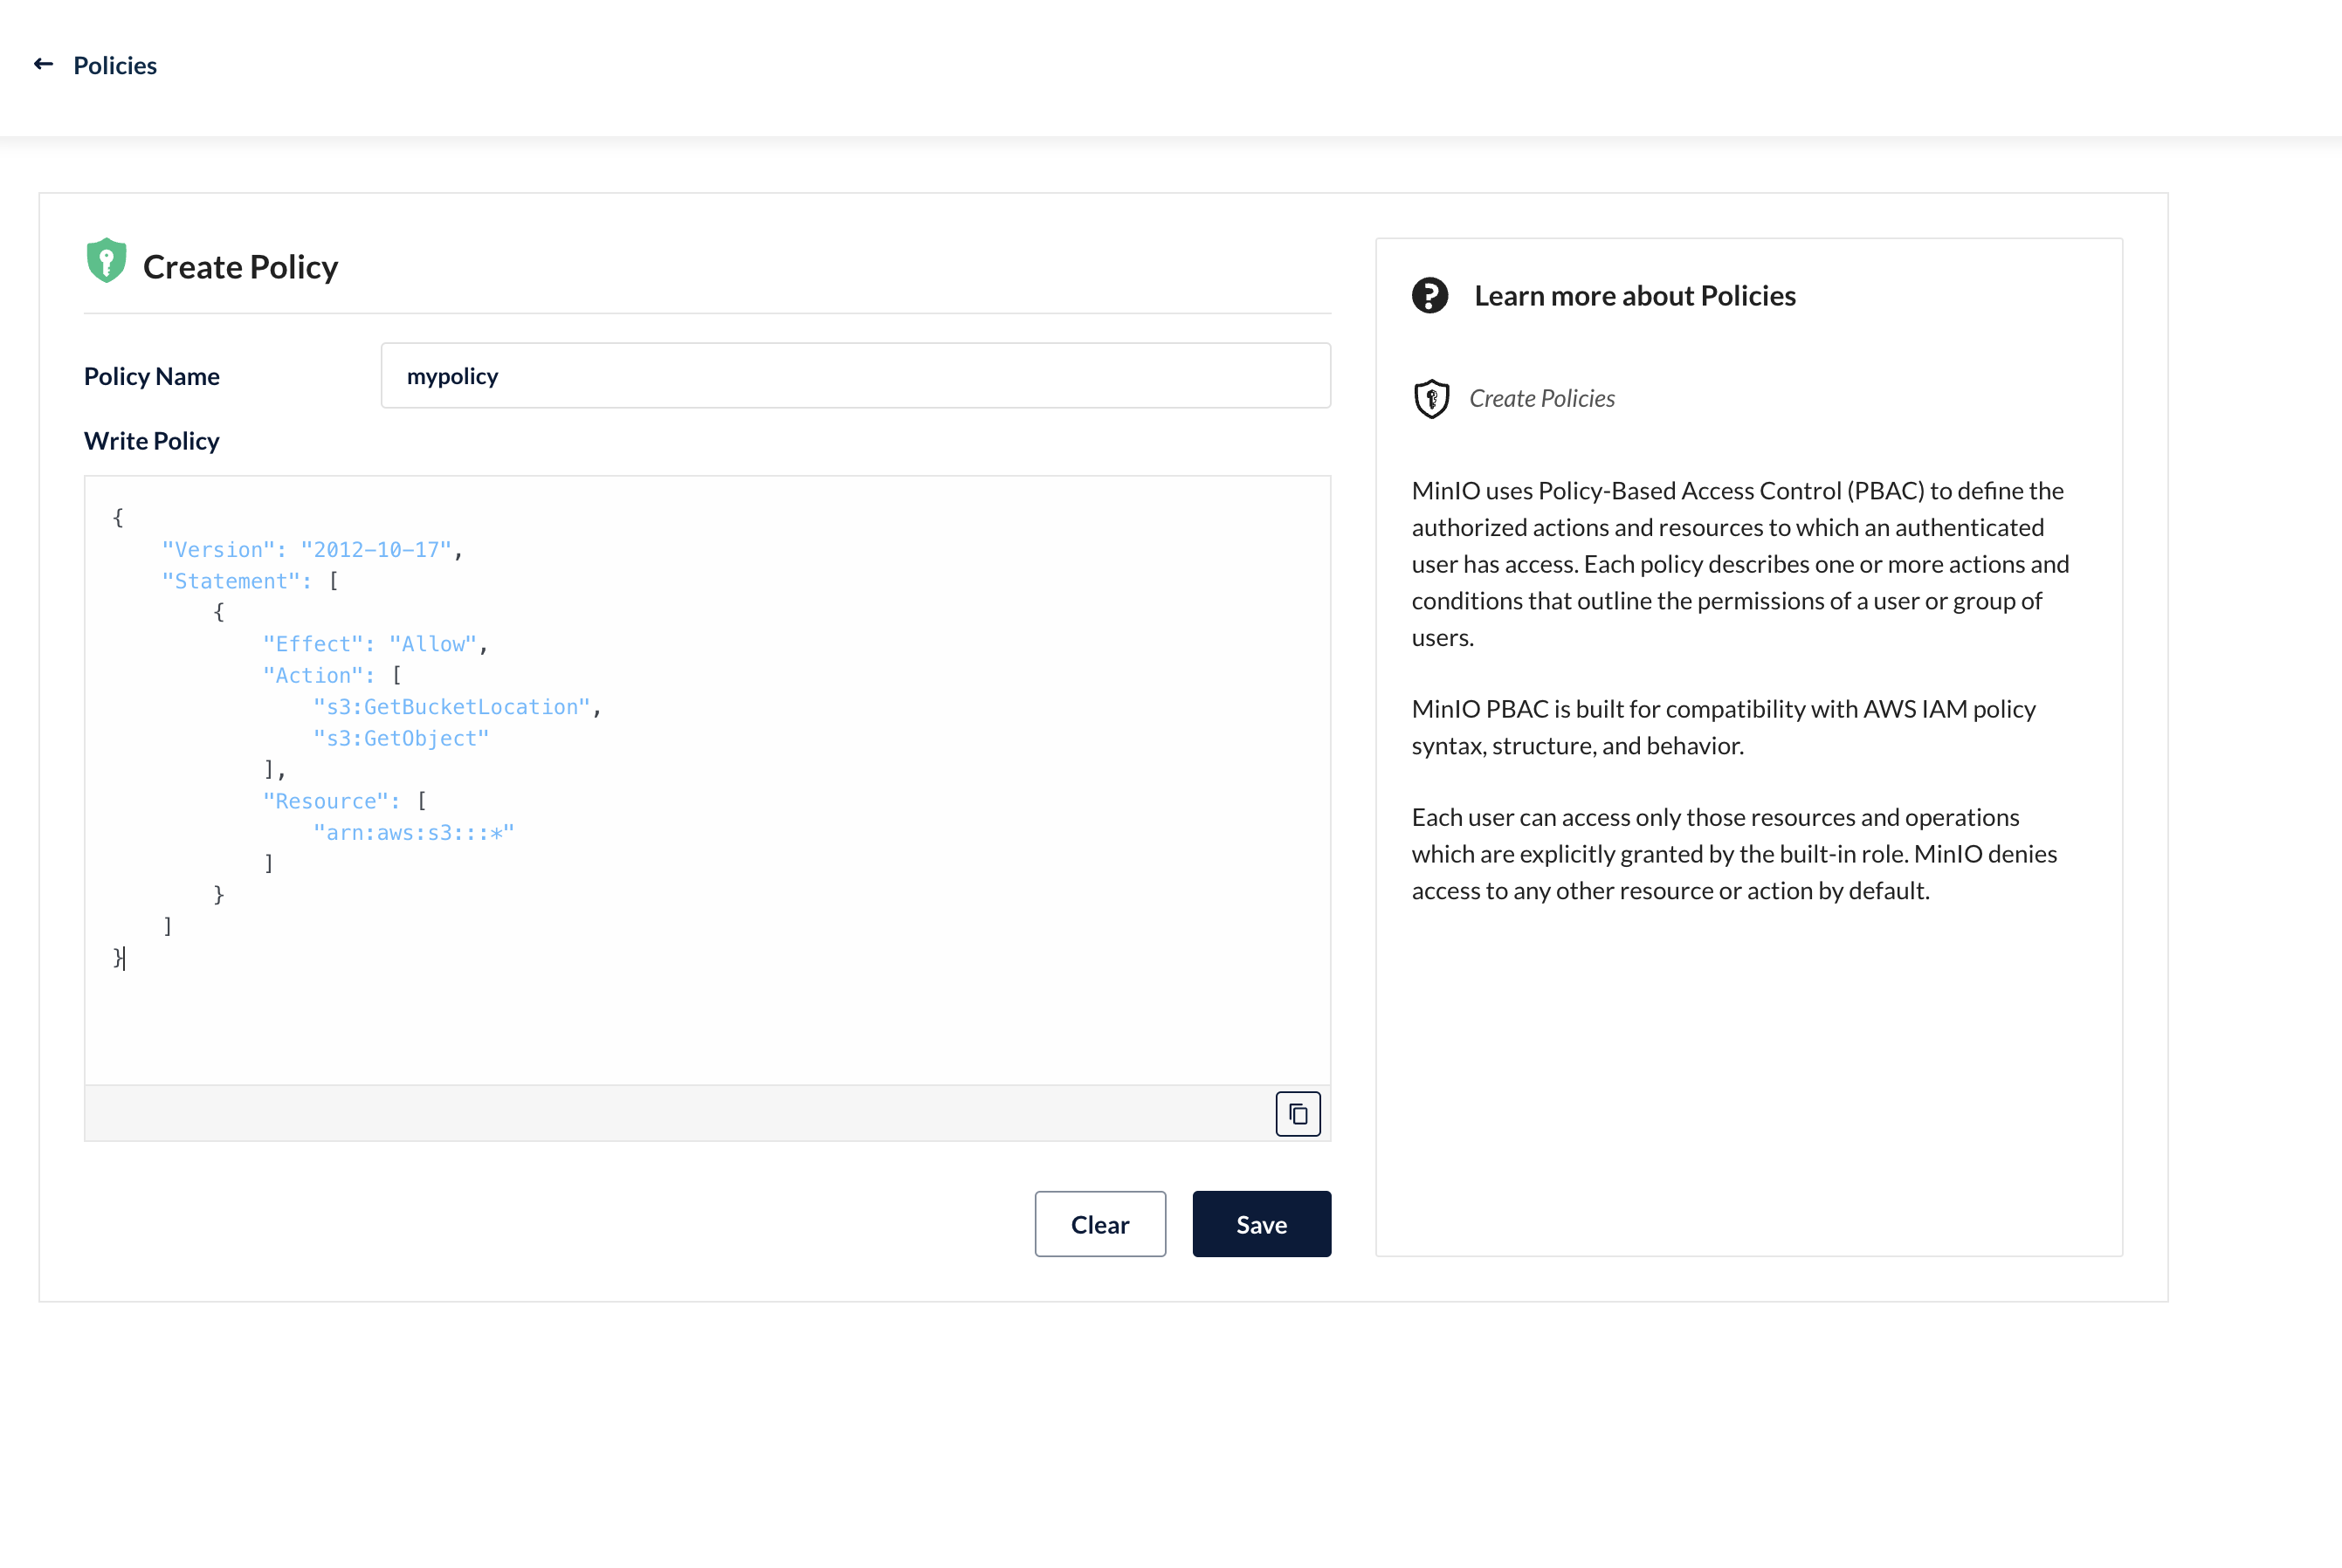The width and height of the screenshot is (2342, 1568).
Task: Click the s3:GetBucketLocation action text
Action: click(452, 707)
